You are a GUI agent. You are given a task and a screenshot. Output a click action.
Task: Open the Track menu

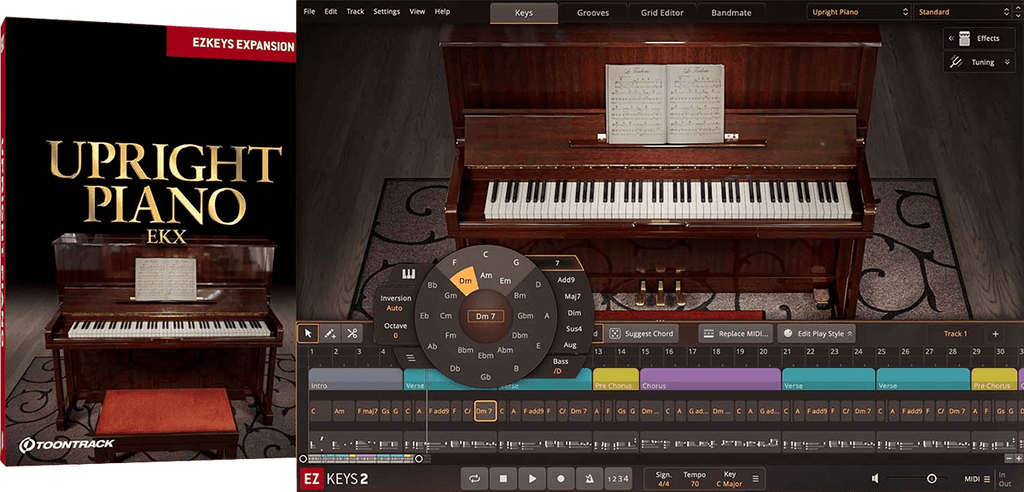(355, 12)
